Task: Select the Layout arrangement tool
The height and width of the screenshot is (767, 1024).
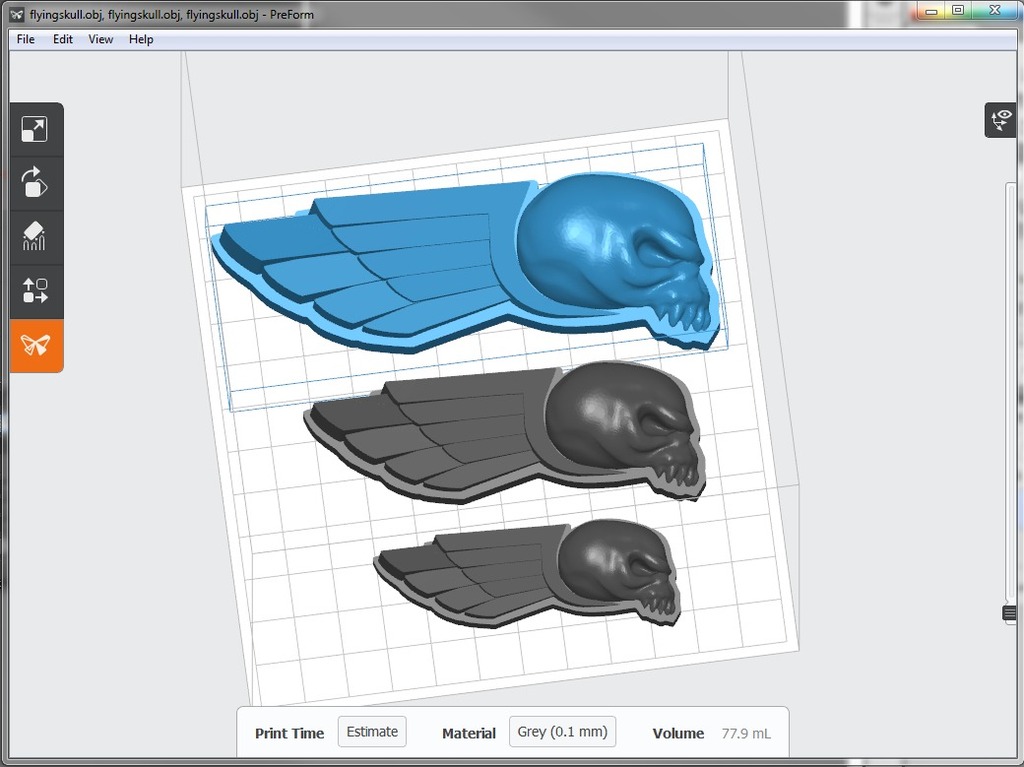Action: point(35,291)
